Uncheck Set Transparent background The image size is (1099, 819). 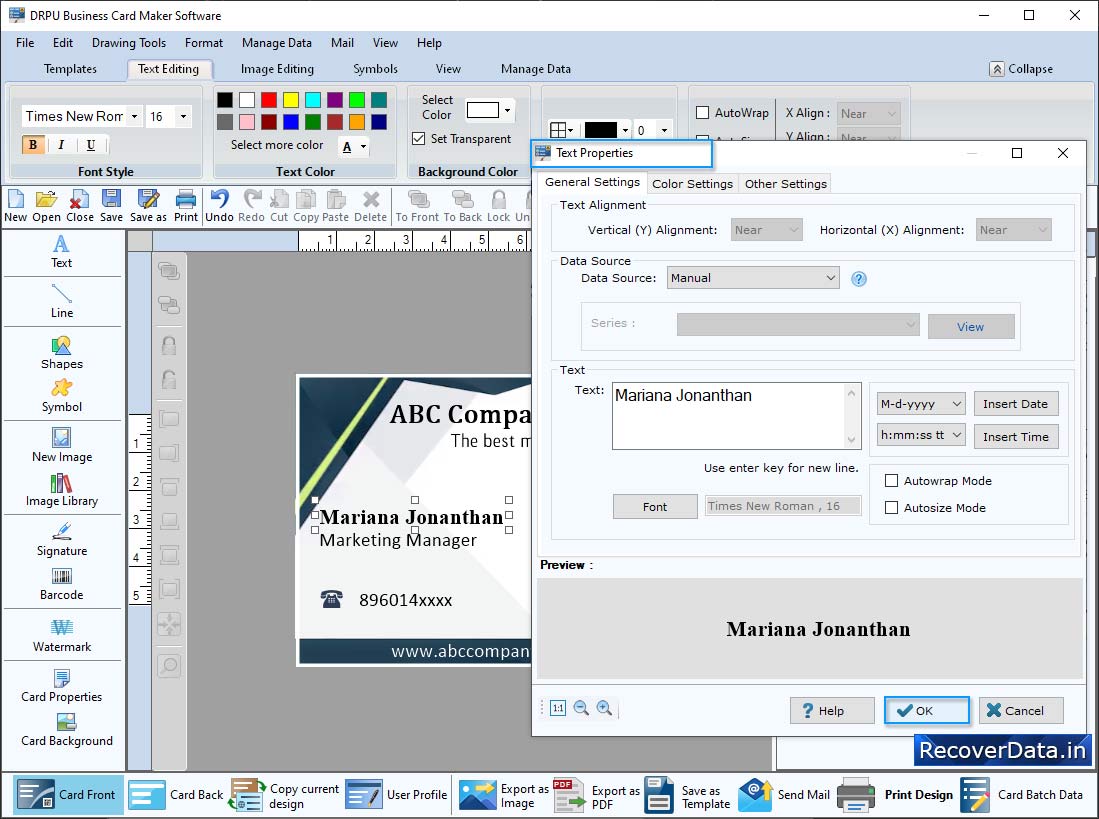[x=418, y=139]
